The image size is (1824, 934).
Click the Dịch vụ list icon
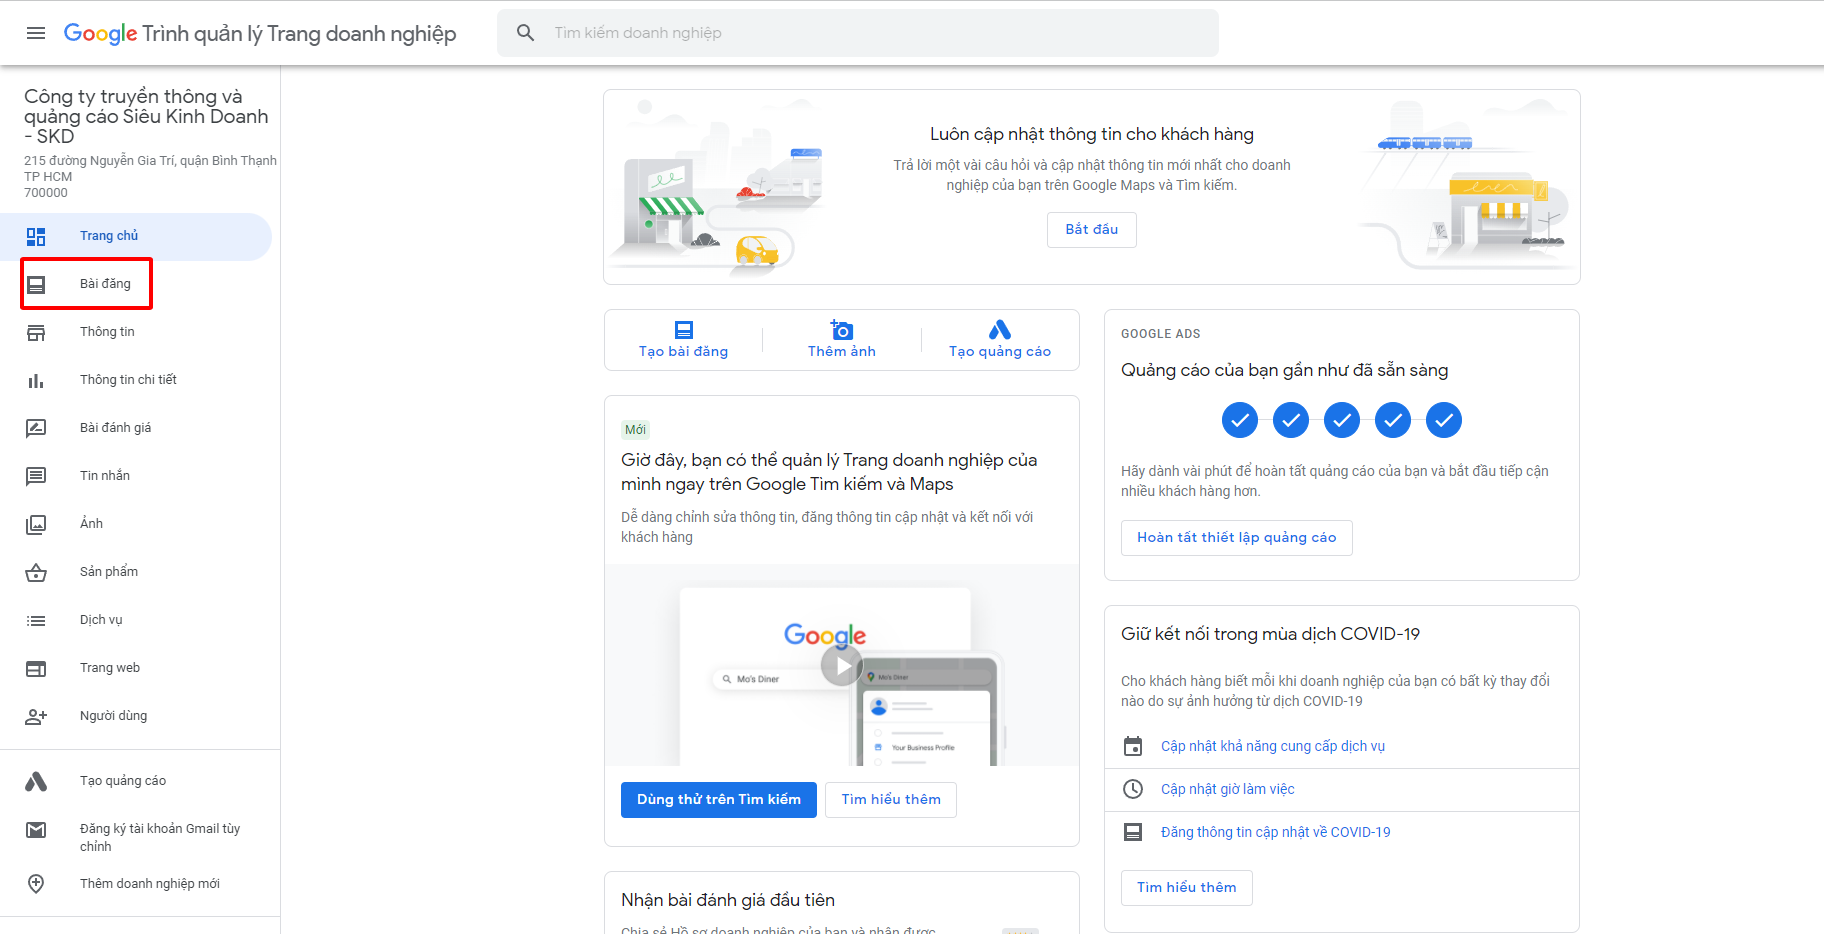click(36, 621)
